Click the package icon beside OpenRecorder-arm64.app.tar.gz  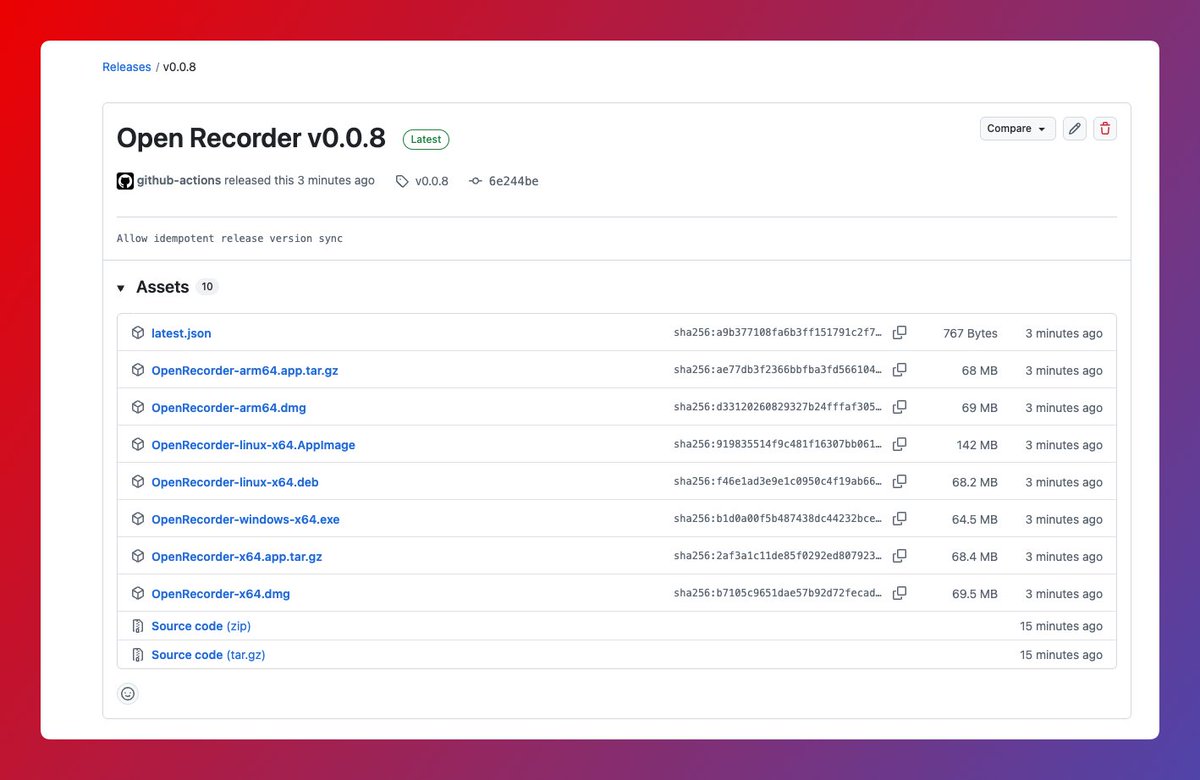coord(138,370)
